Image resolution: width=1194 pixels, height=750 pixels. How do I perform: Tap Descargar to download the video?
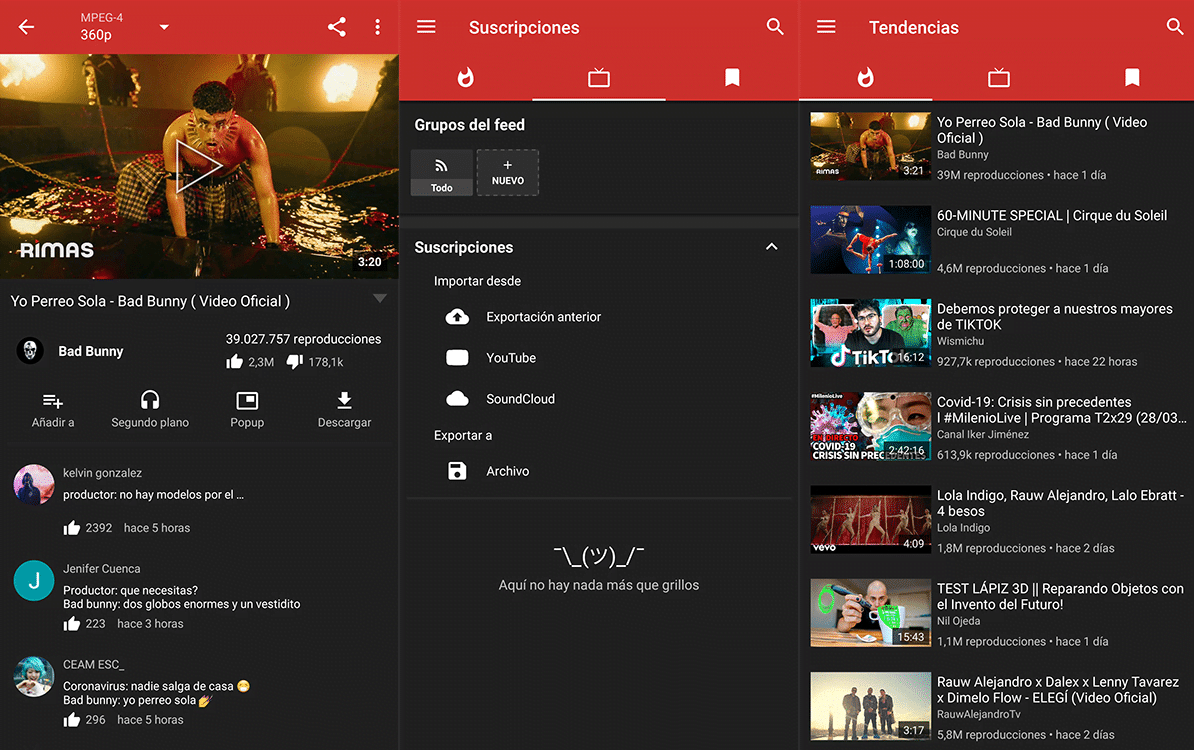(344, 410)
